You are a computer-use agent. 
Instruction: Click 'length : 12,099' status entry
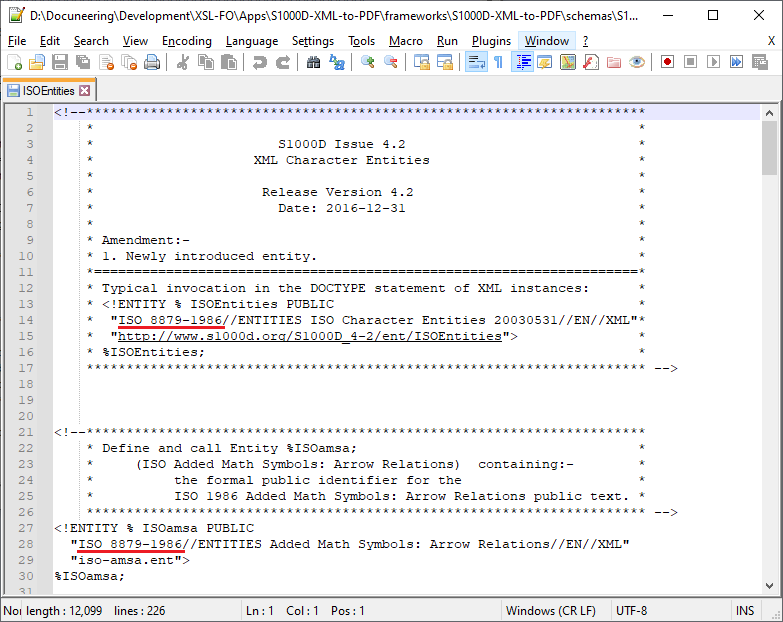click(x=64, y=611)
